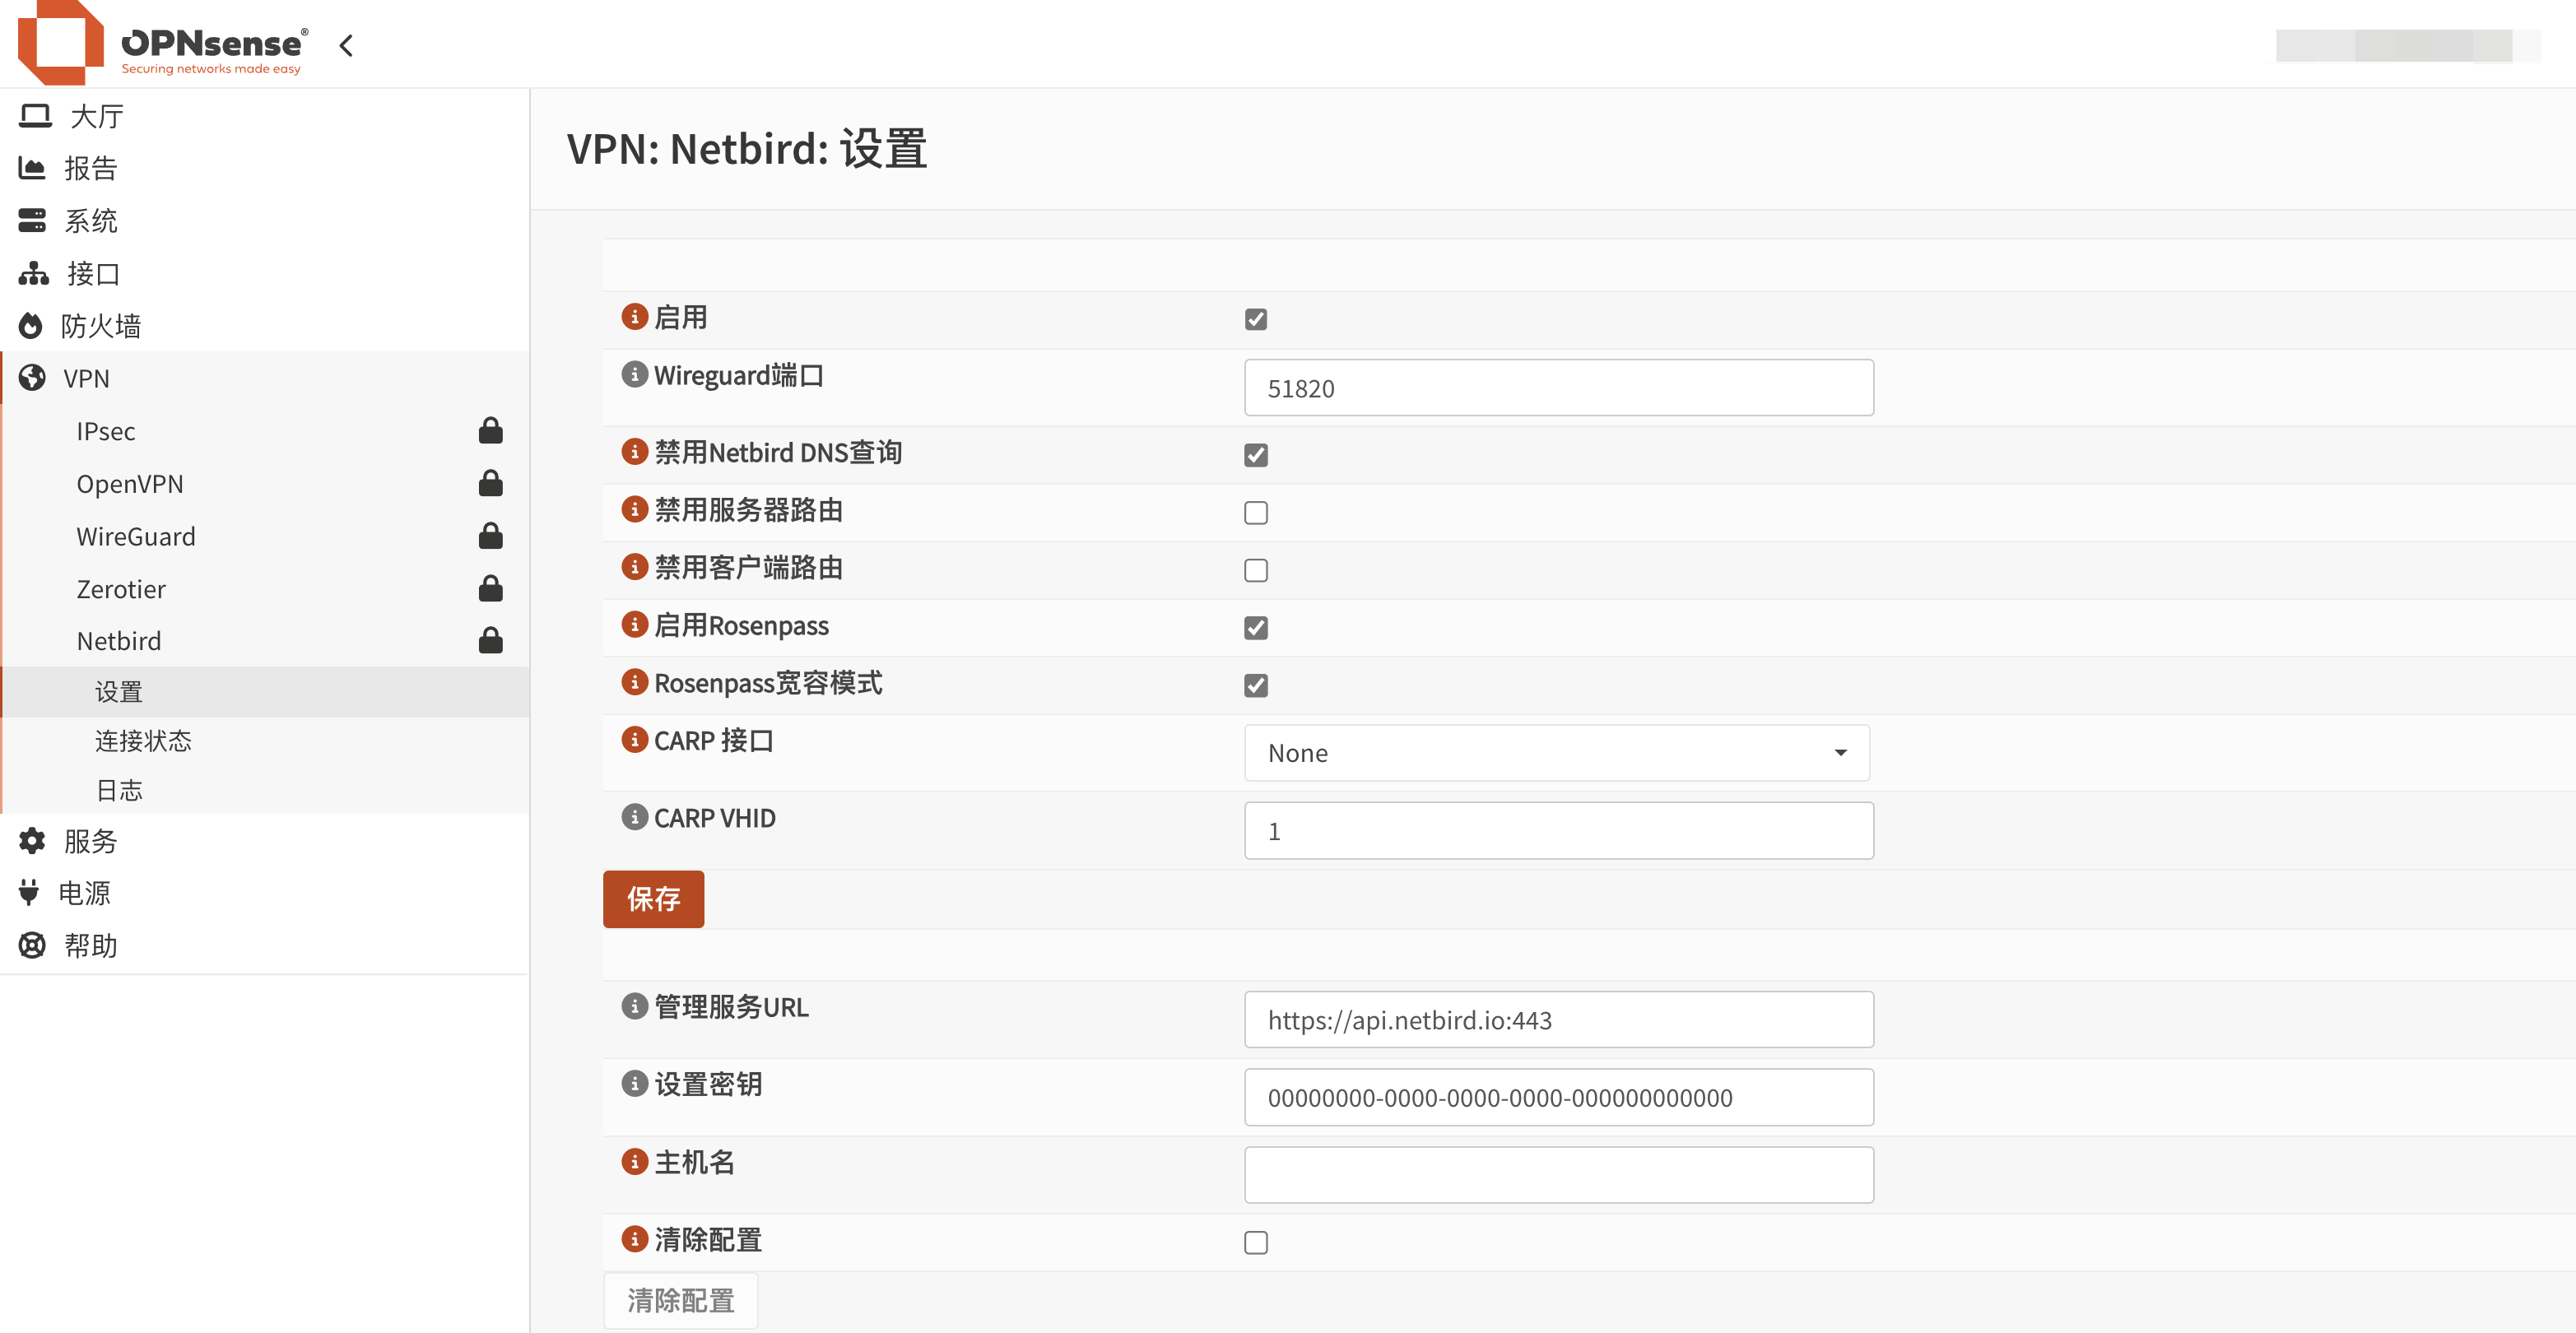Screen dimensions: 2576x1333
Task: Click the grey 清除配置 button
Action: 680,1300
